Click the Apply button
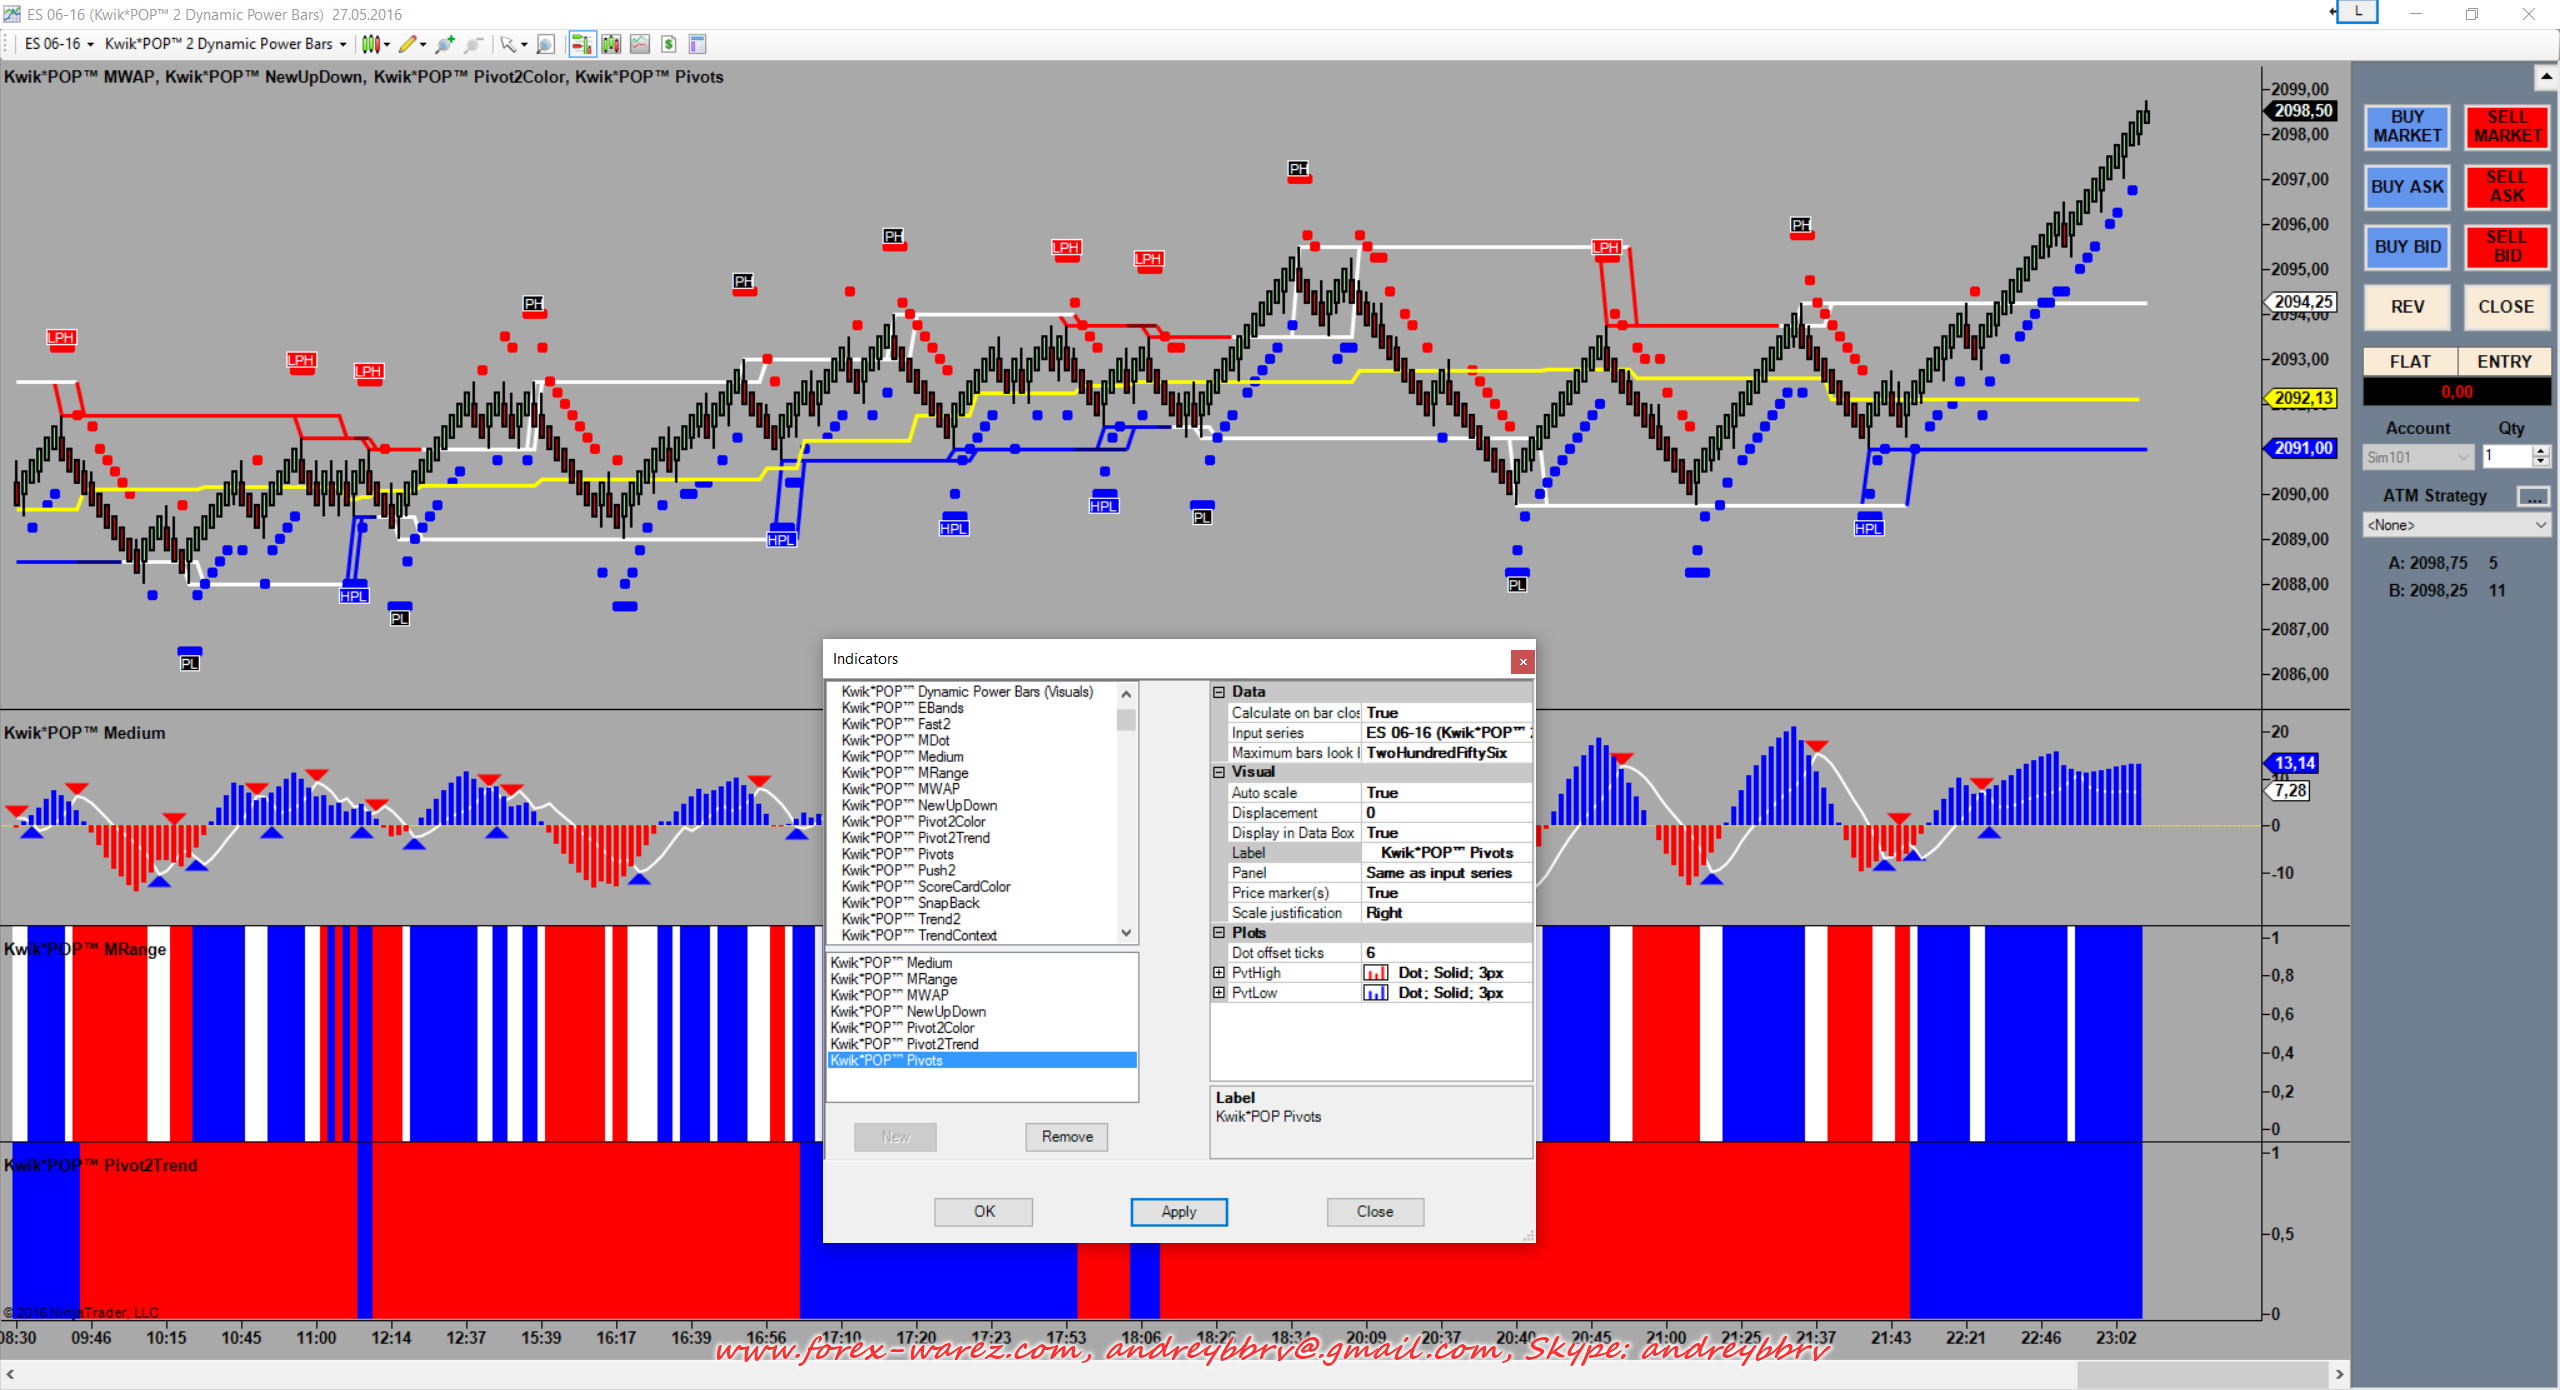2560x1390 pixels. pos(1178,1211)
